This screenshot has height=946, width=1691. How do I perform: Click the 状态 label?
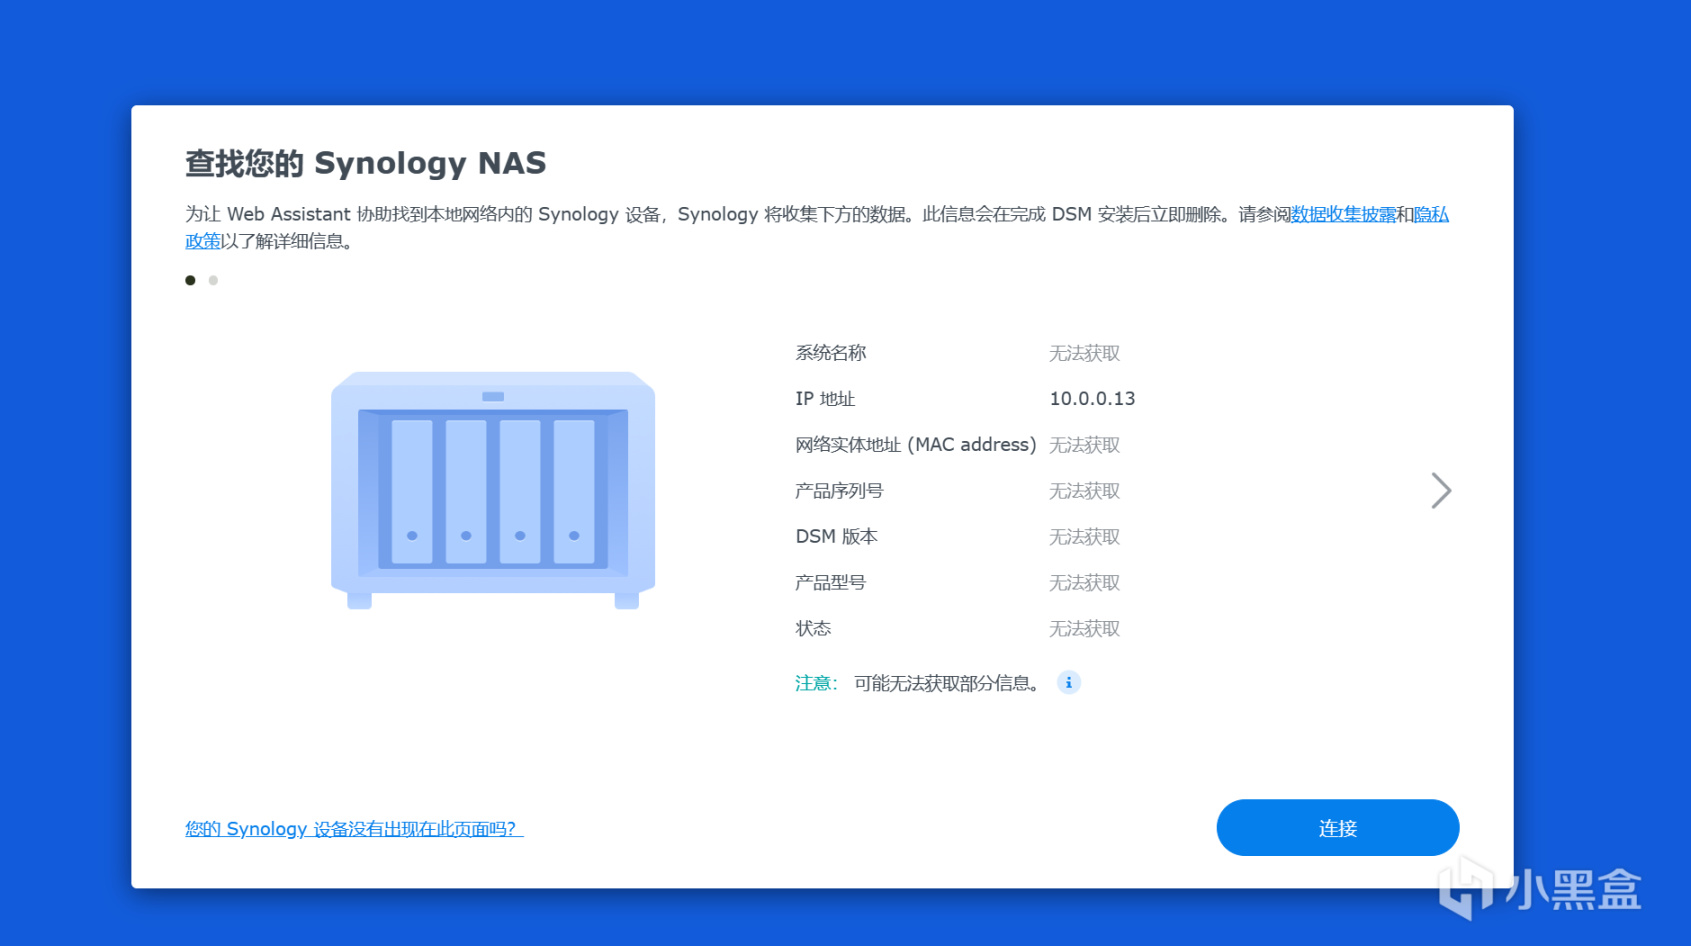click(813, 629)
